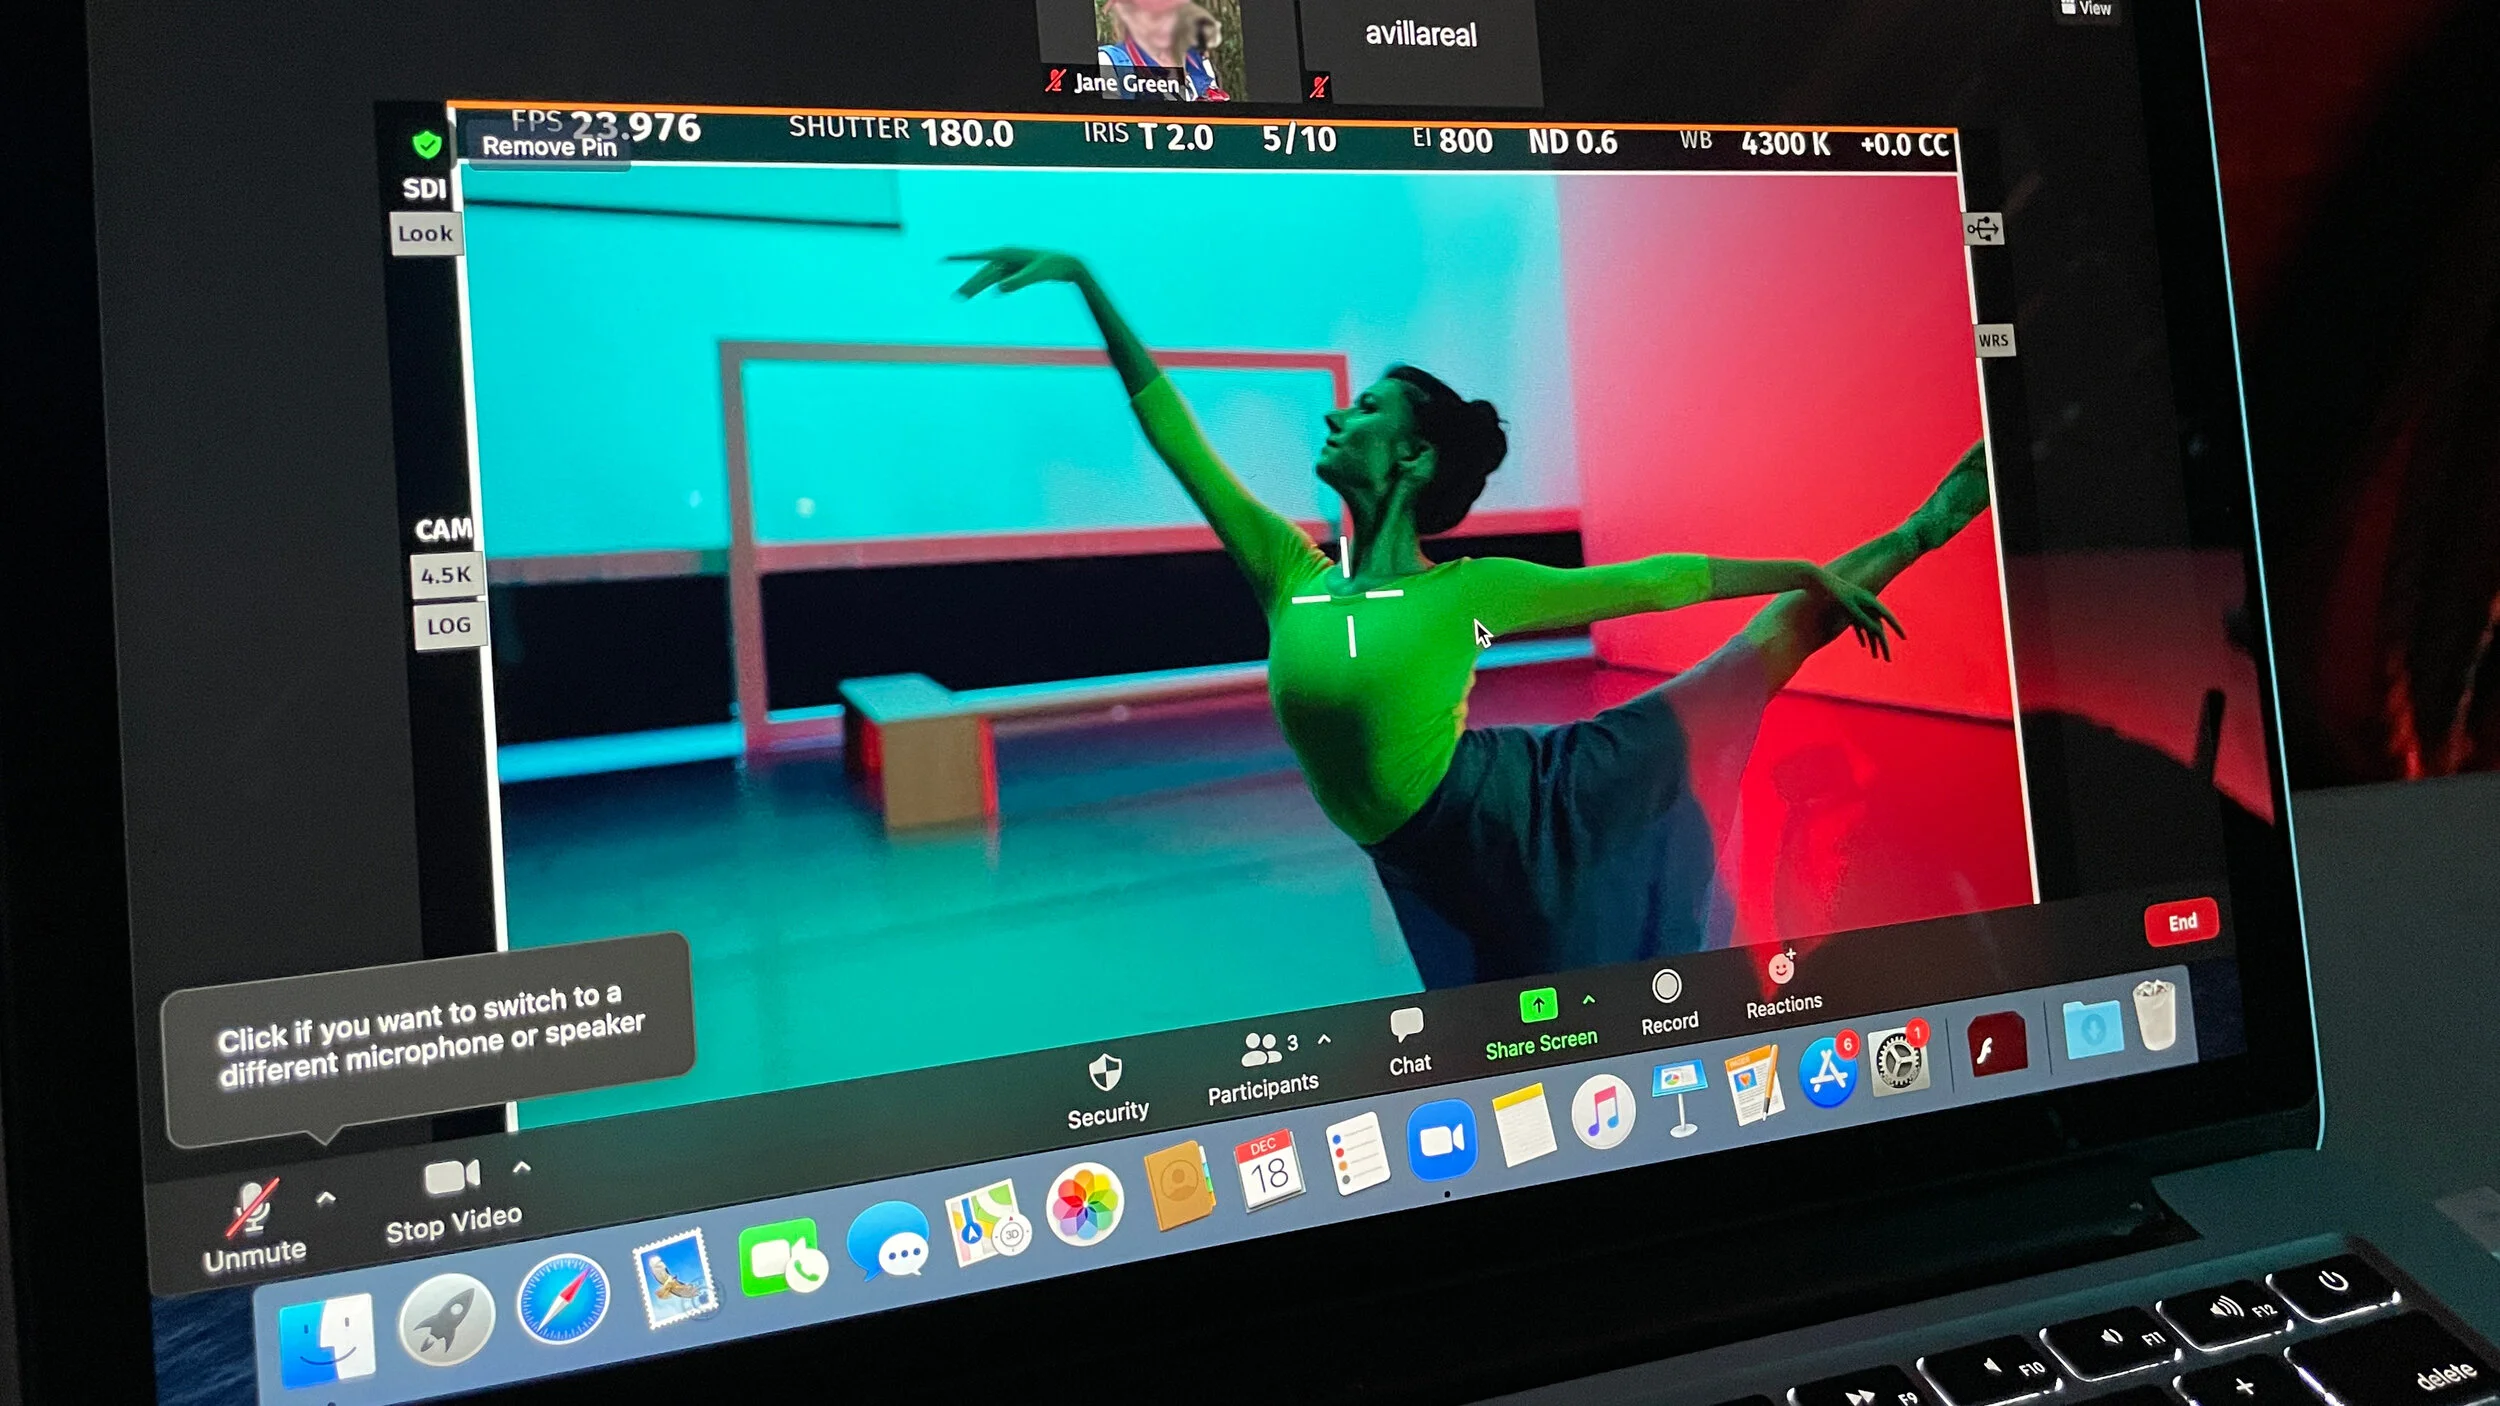Click the green Share Screen icon
The width and height of the screenshot is (2500, 1406).
[1538, 1004]
